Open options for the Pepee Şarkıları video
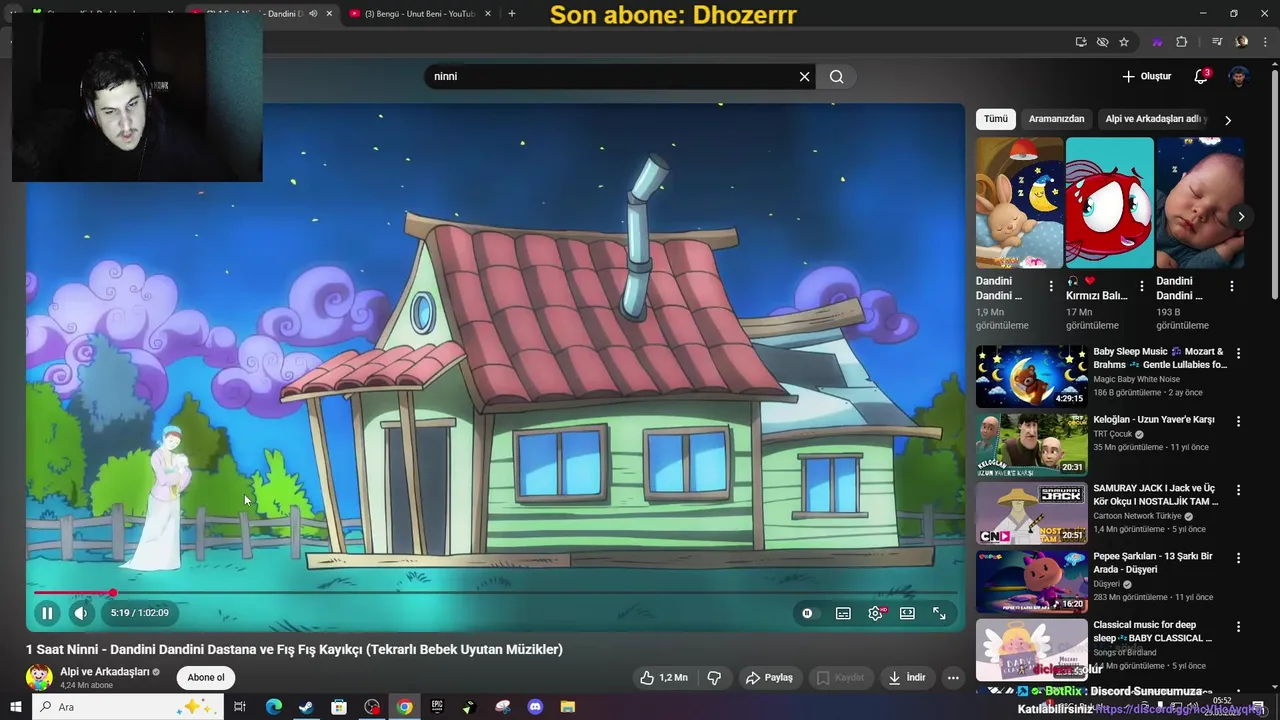Image resolution: width=1280 pixels, height=720 pixels. 1238,558
